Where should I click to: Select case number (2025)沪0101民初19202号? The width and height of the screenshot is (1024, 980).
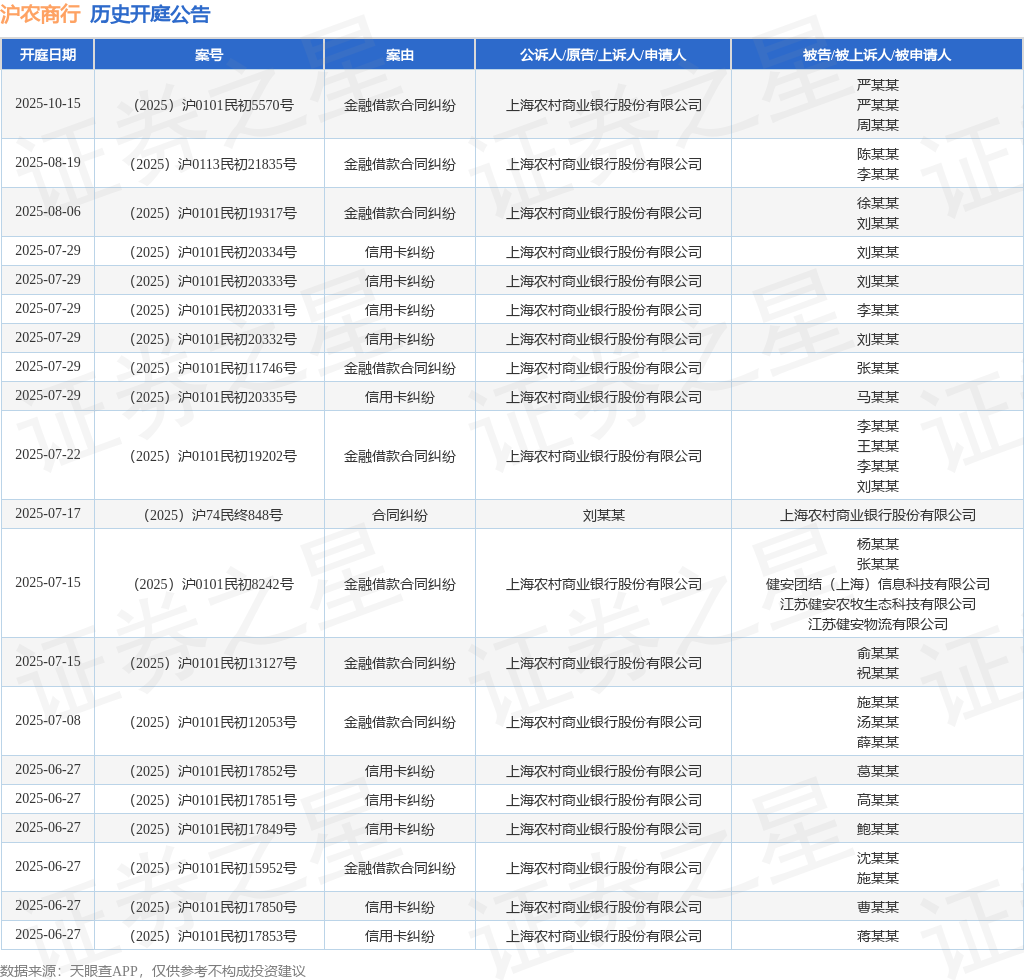tap(214, 456)
